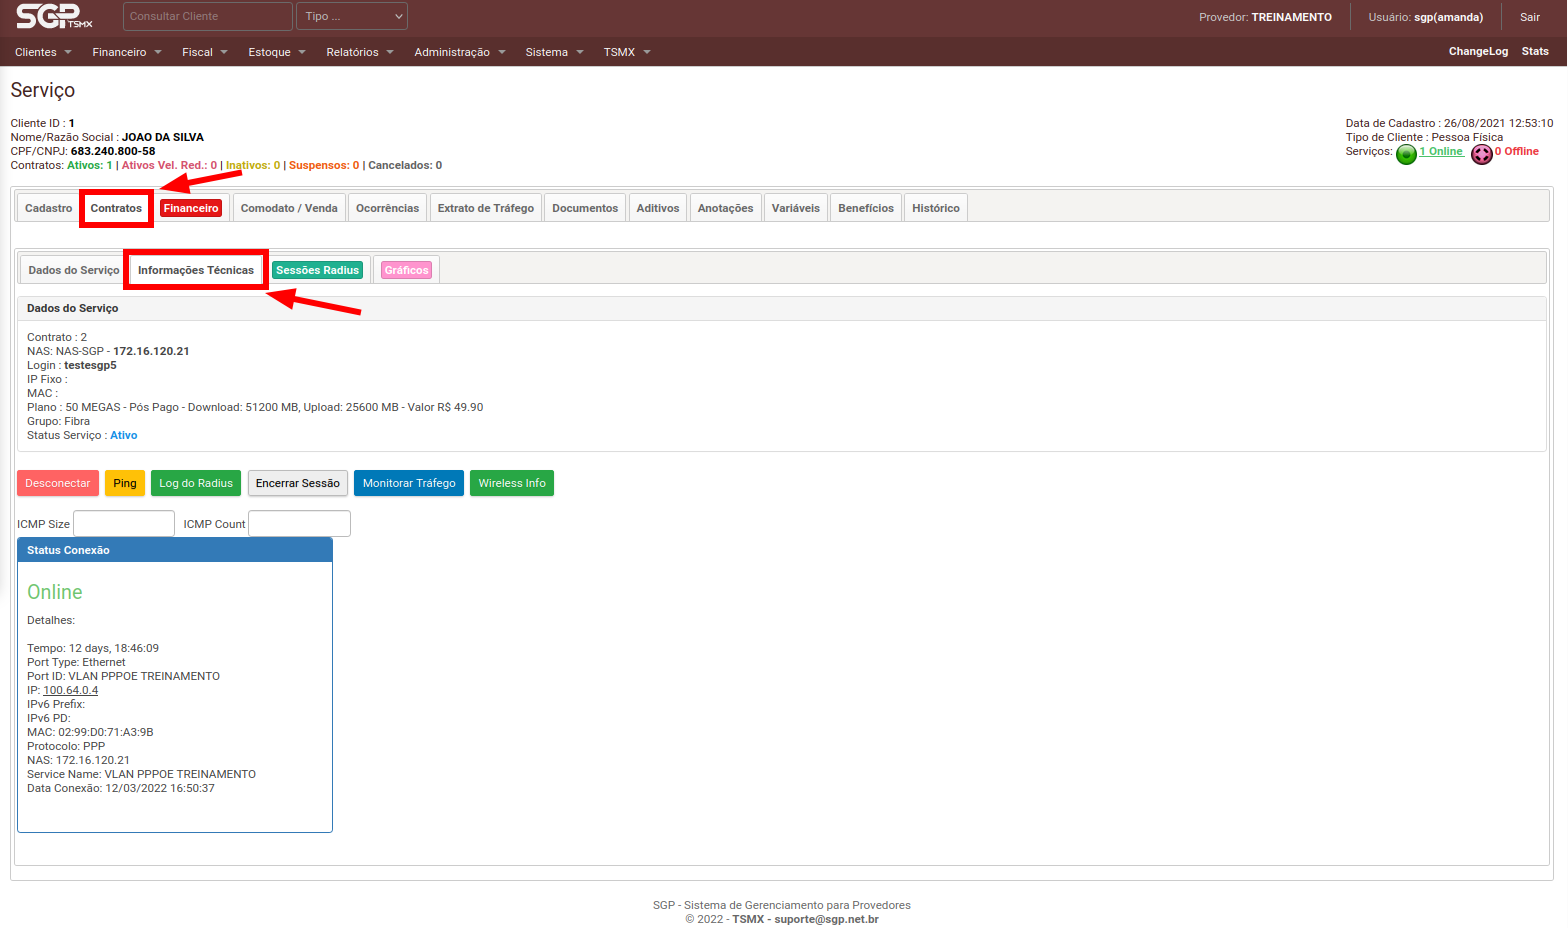1568x928 pixels.
Task: Click the SGP TSMX logo
Action: pos(54,16)
